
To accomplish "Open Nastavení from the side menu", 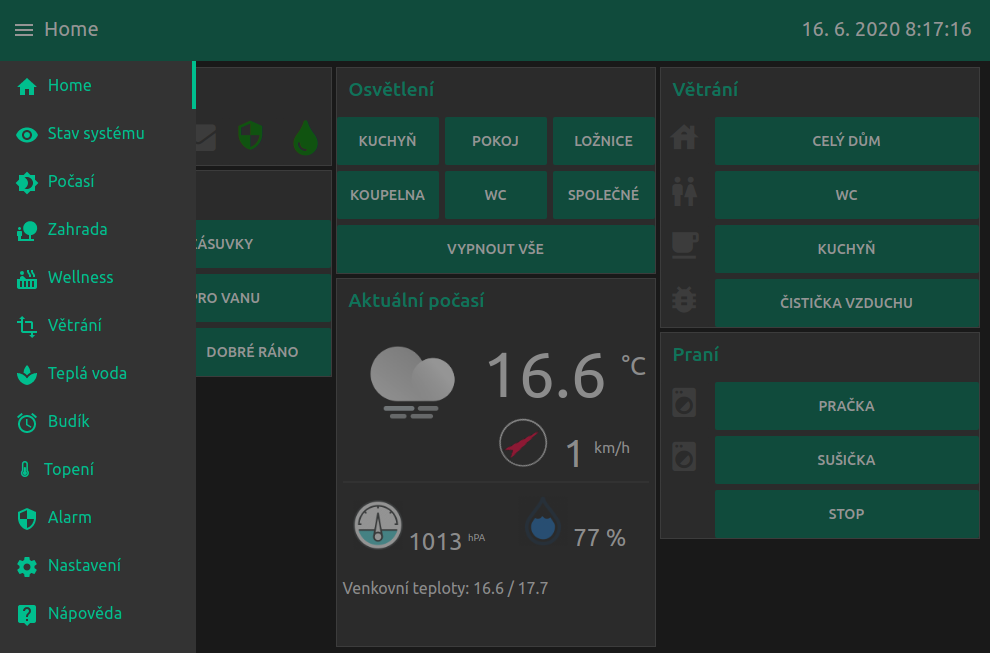I will (x=84, y=566).
